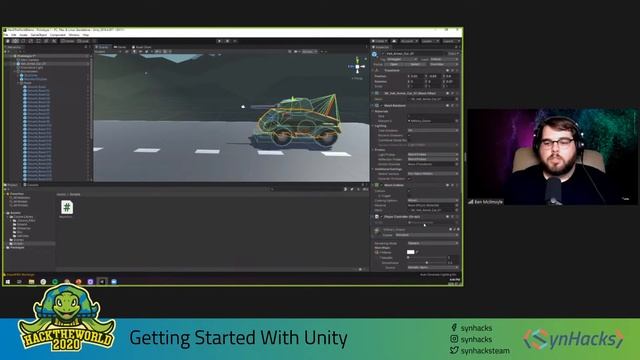Click the Position X field

(416, 76)
